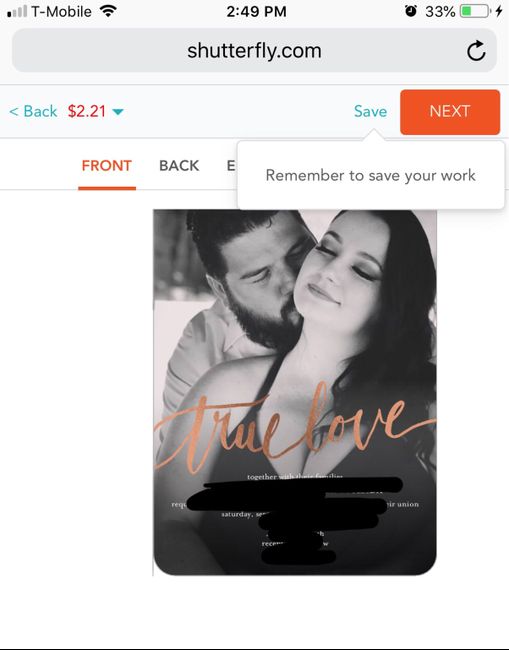Expand the price dropdown arrow
The height and width of the screenshot is (650, 509).
pyautogui.click(x=118, y=112)
